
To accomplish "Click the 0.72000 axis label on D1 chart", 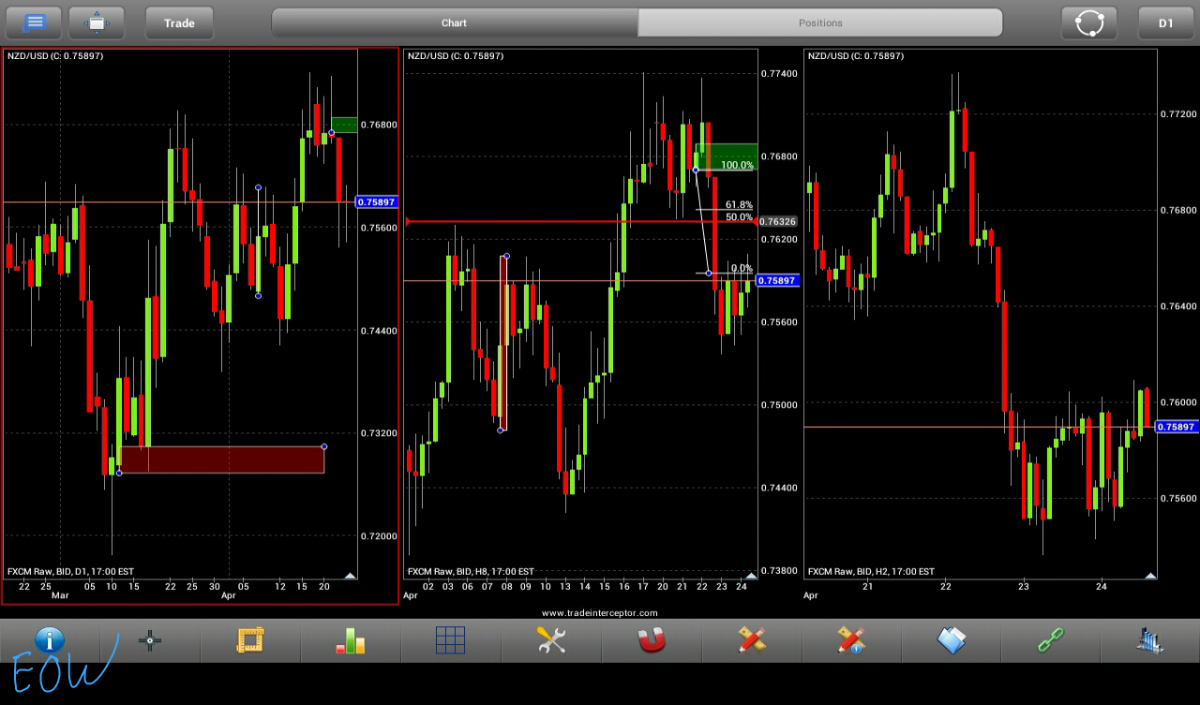I will click(x=378, y=537).
